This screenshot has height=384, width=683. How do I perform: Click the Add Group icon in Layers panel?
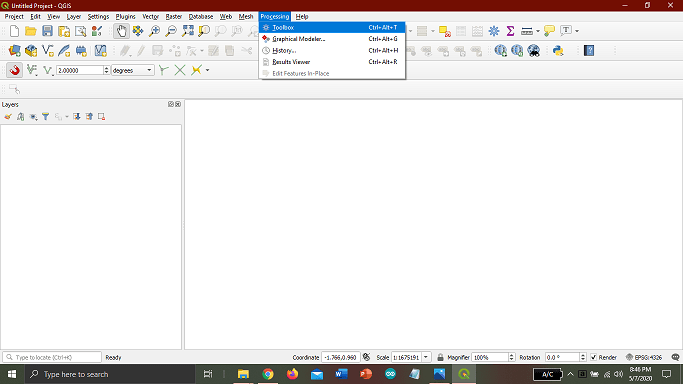pos(20,117)
